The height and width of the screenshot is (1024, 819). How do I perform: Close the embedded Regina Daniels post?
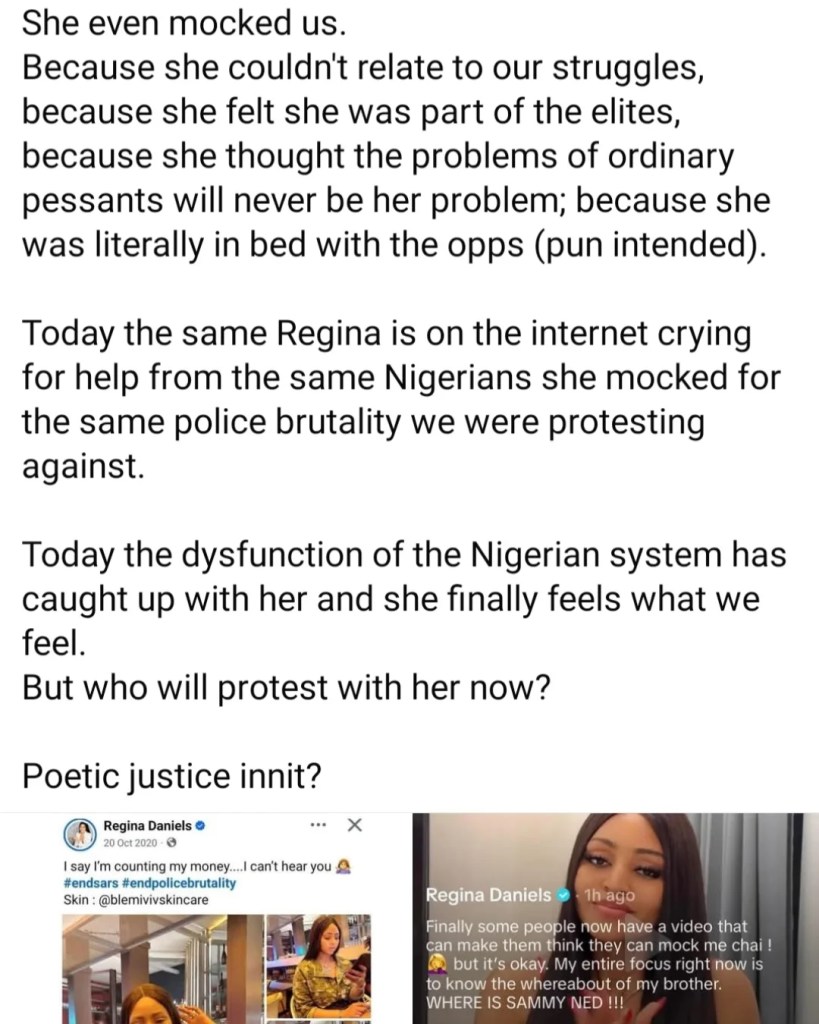(352, 826)
